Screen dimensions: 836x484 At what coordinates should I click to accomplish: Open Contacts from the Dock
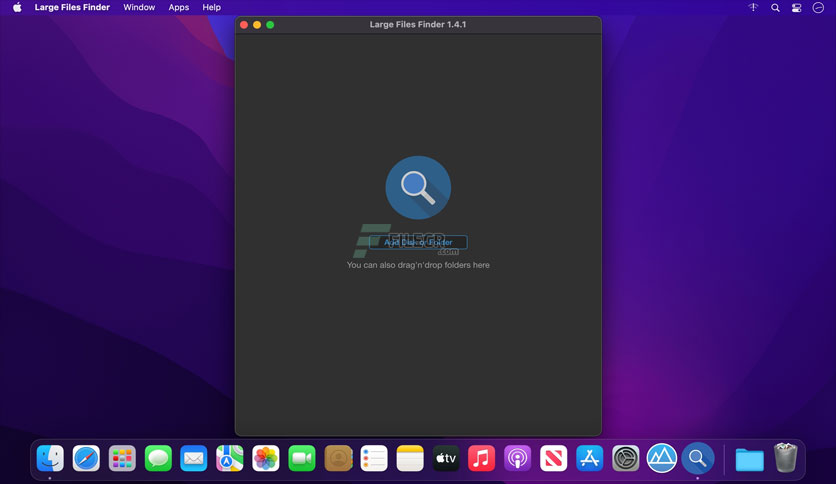[x=338, y=458]
